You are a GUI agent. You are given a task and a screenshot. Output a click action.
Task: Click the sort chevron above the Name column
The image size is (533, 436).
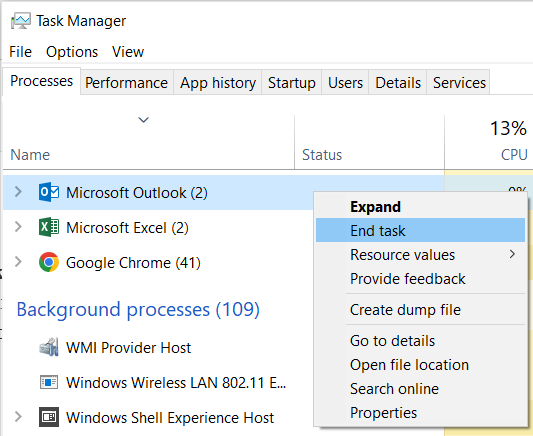pos(143,120)
